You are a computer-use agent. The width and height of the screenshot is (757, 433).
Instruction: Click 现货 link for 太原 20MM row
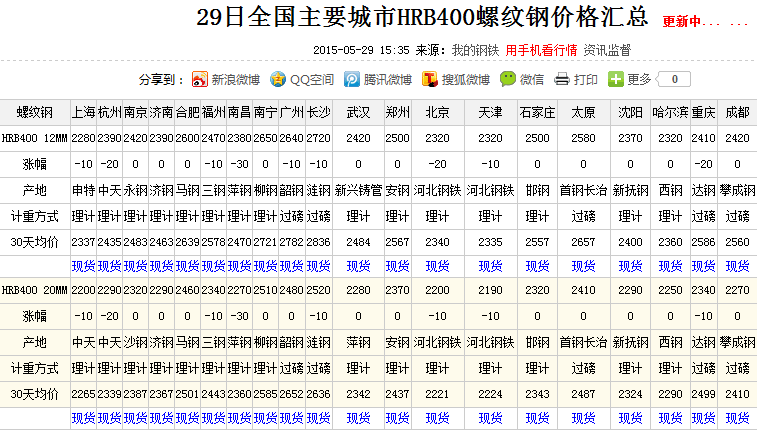point(583,418)
